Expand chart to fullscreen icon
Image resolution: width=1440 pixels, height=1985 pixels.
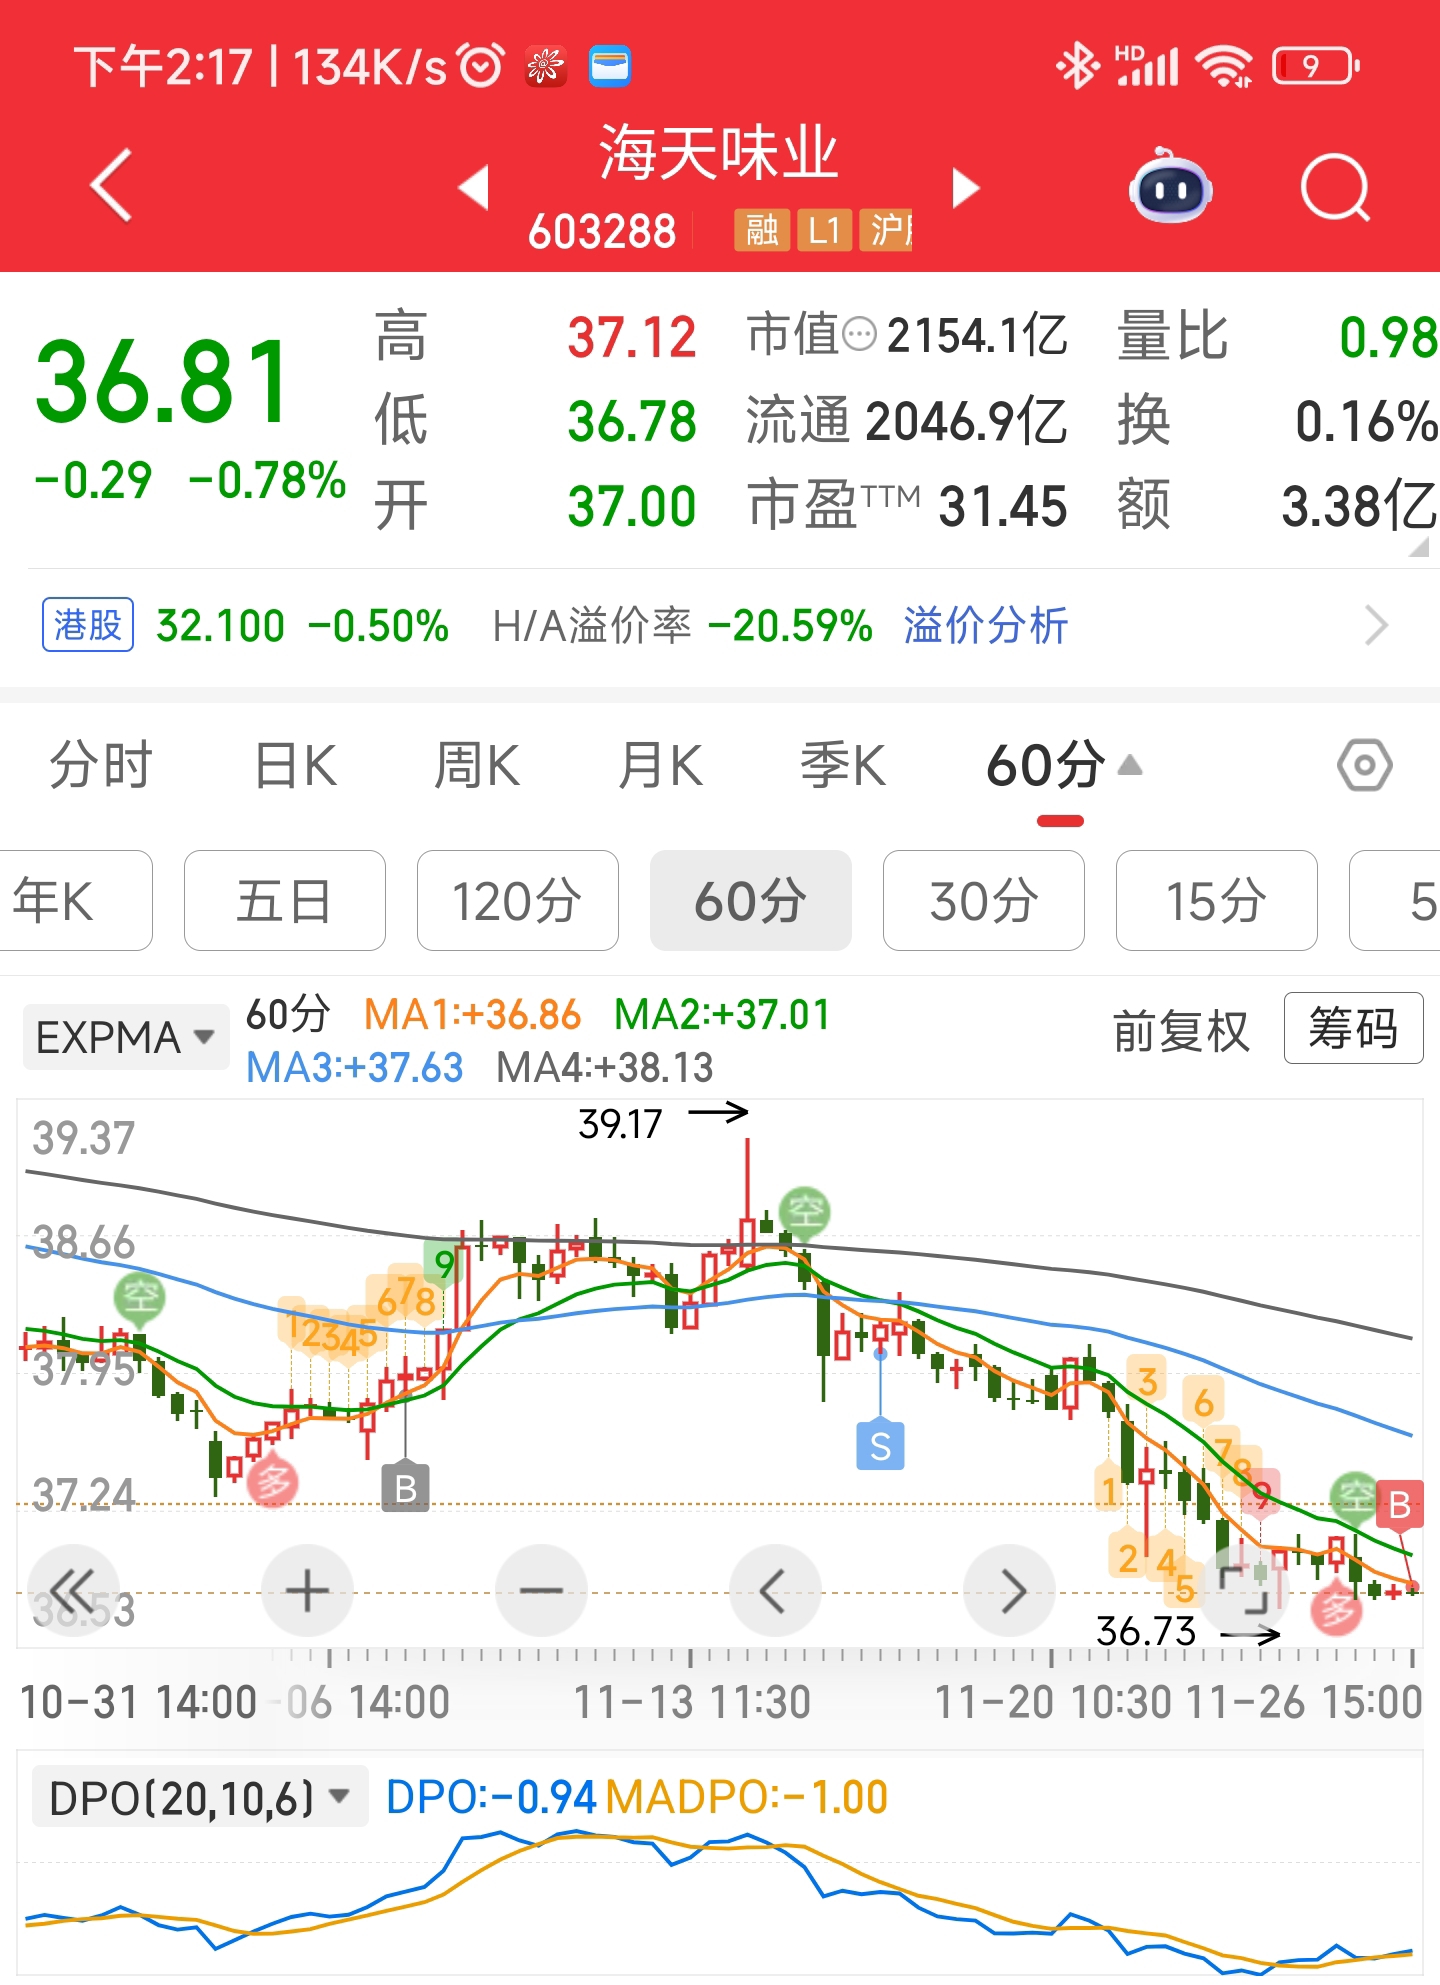[1244, 1590]
